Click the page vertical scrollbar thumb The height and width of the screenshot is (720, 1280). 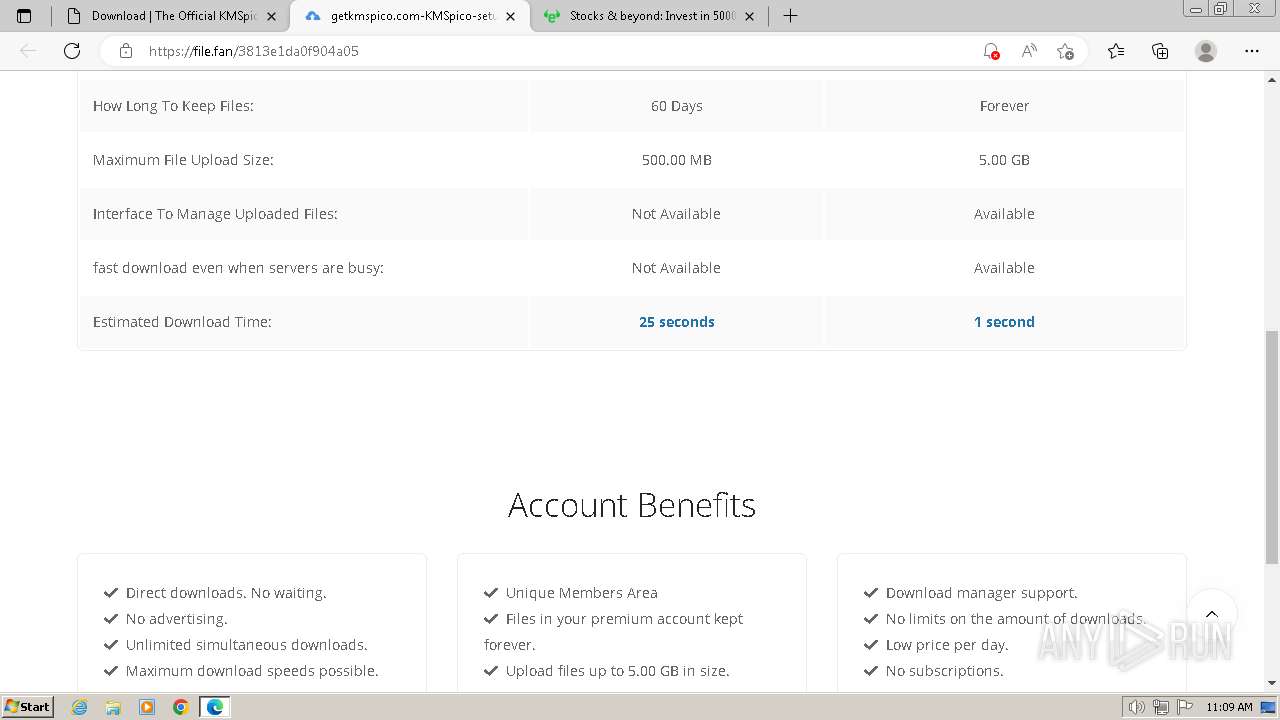coord(1272,447)
